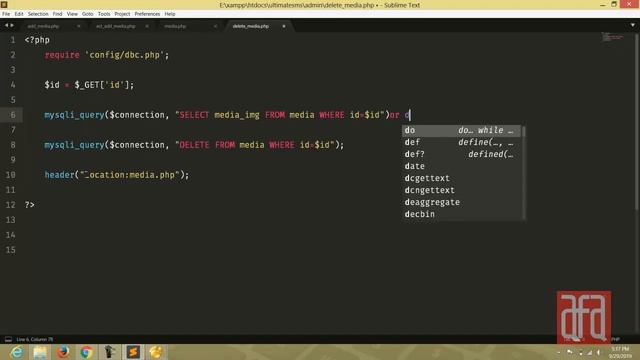The height and width of the screenshot is (360, 640).
Task: Click the 'config/dbc.php' string
Action: pyautogui.click(x=124, y=55)
